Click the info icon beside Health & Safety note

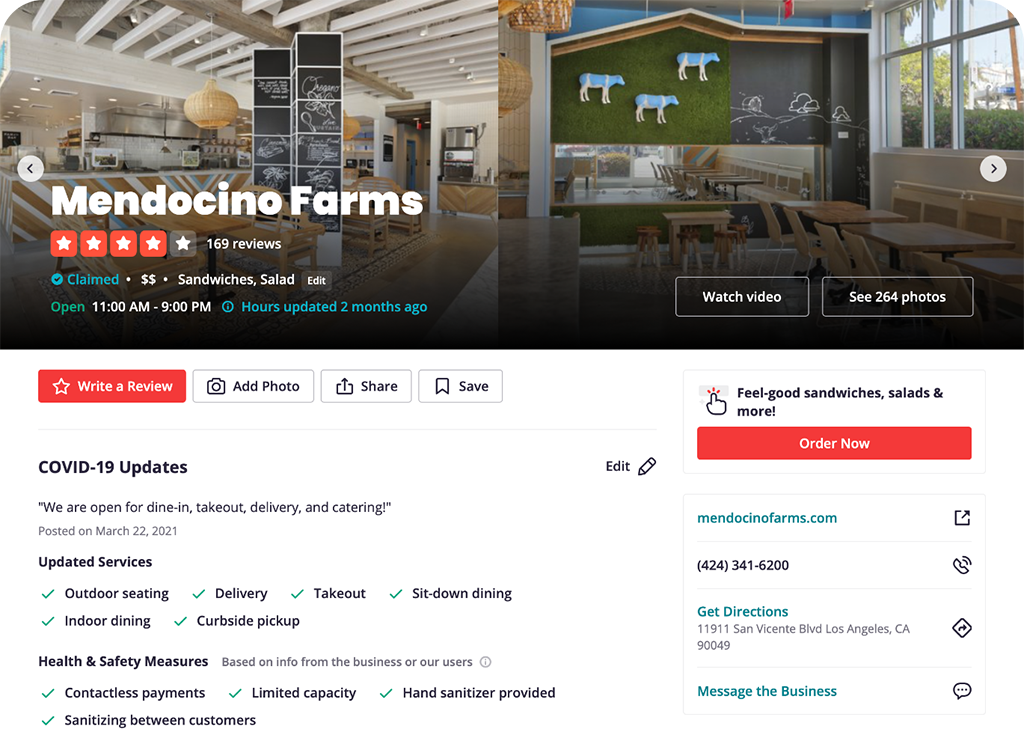click(x=485, y=662)
